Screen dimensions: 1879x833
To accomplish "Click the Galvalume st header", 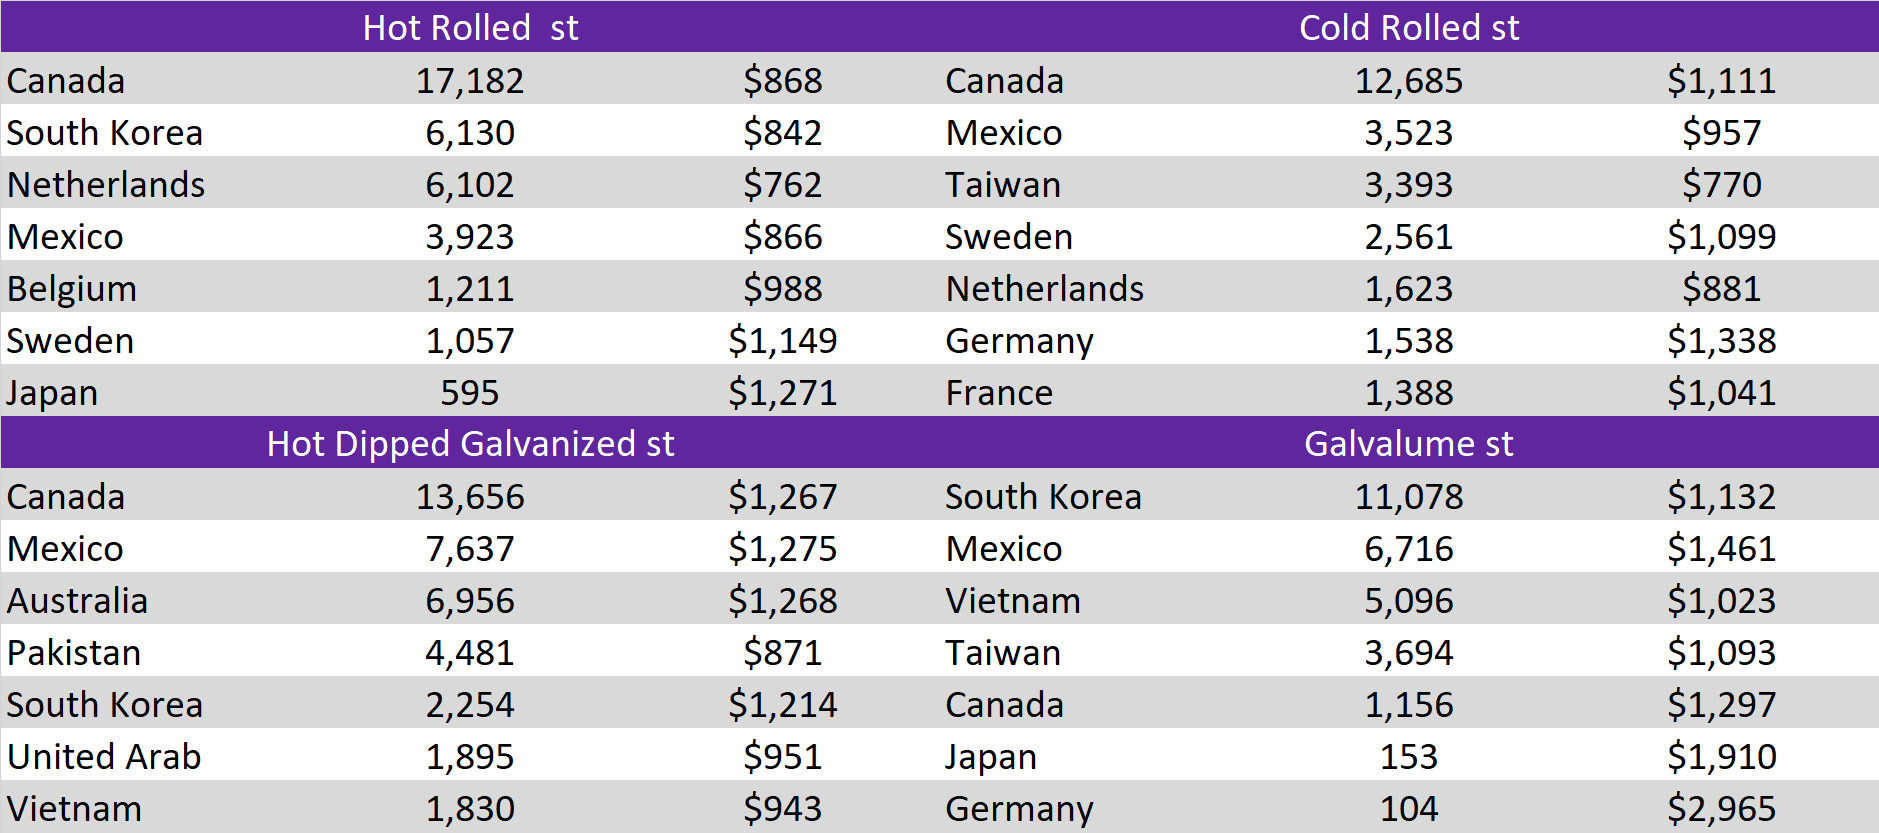I will coord(1409,443).
